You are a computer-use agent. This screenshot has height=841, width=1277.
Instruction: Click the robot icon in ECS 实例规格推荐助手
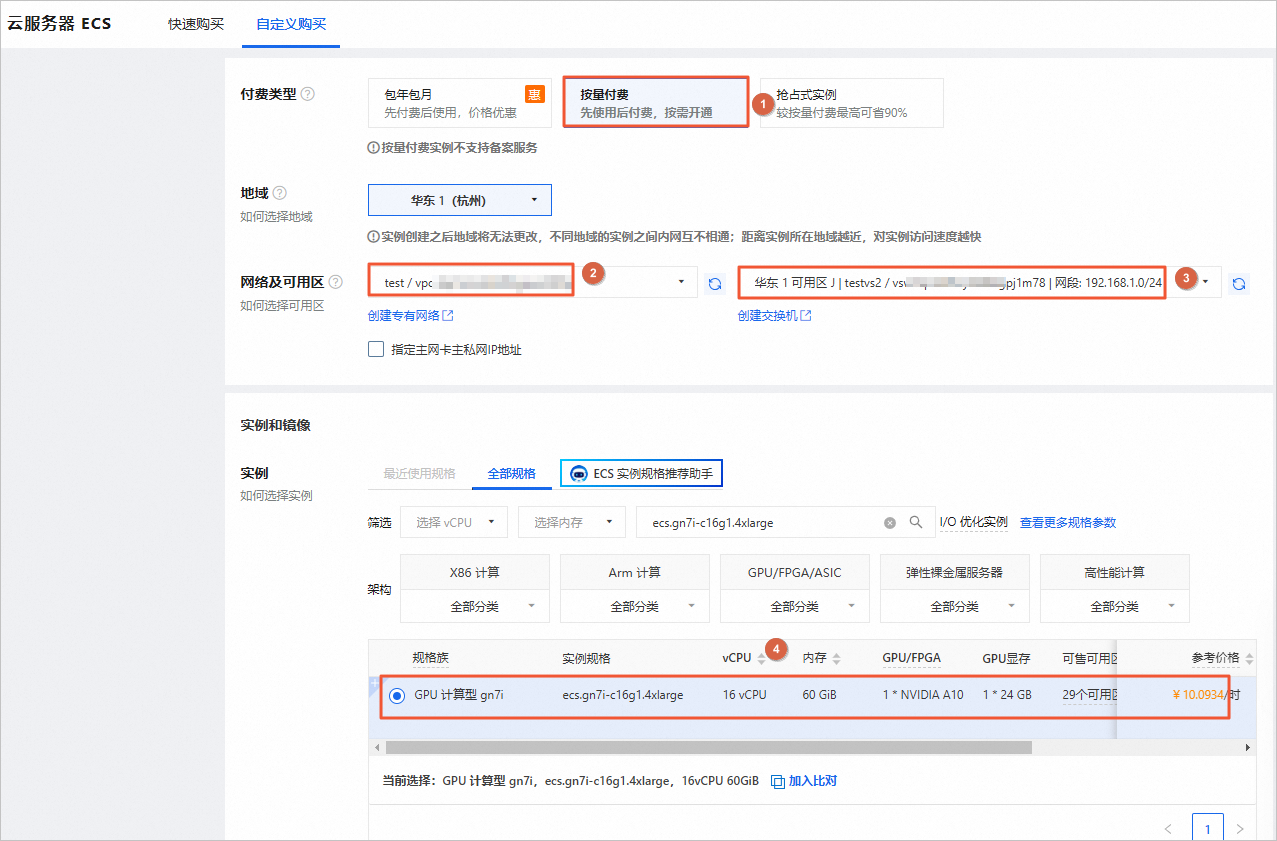click(578, 473)
